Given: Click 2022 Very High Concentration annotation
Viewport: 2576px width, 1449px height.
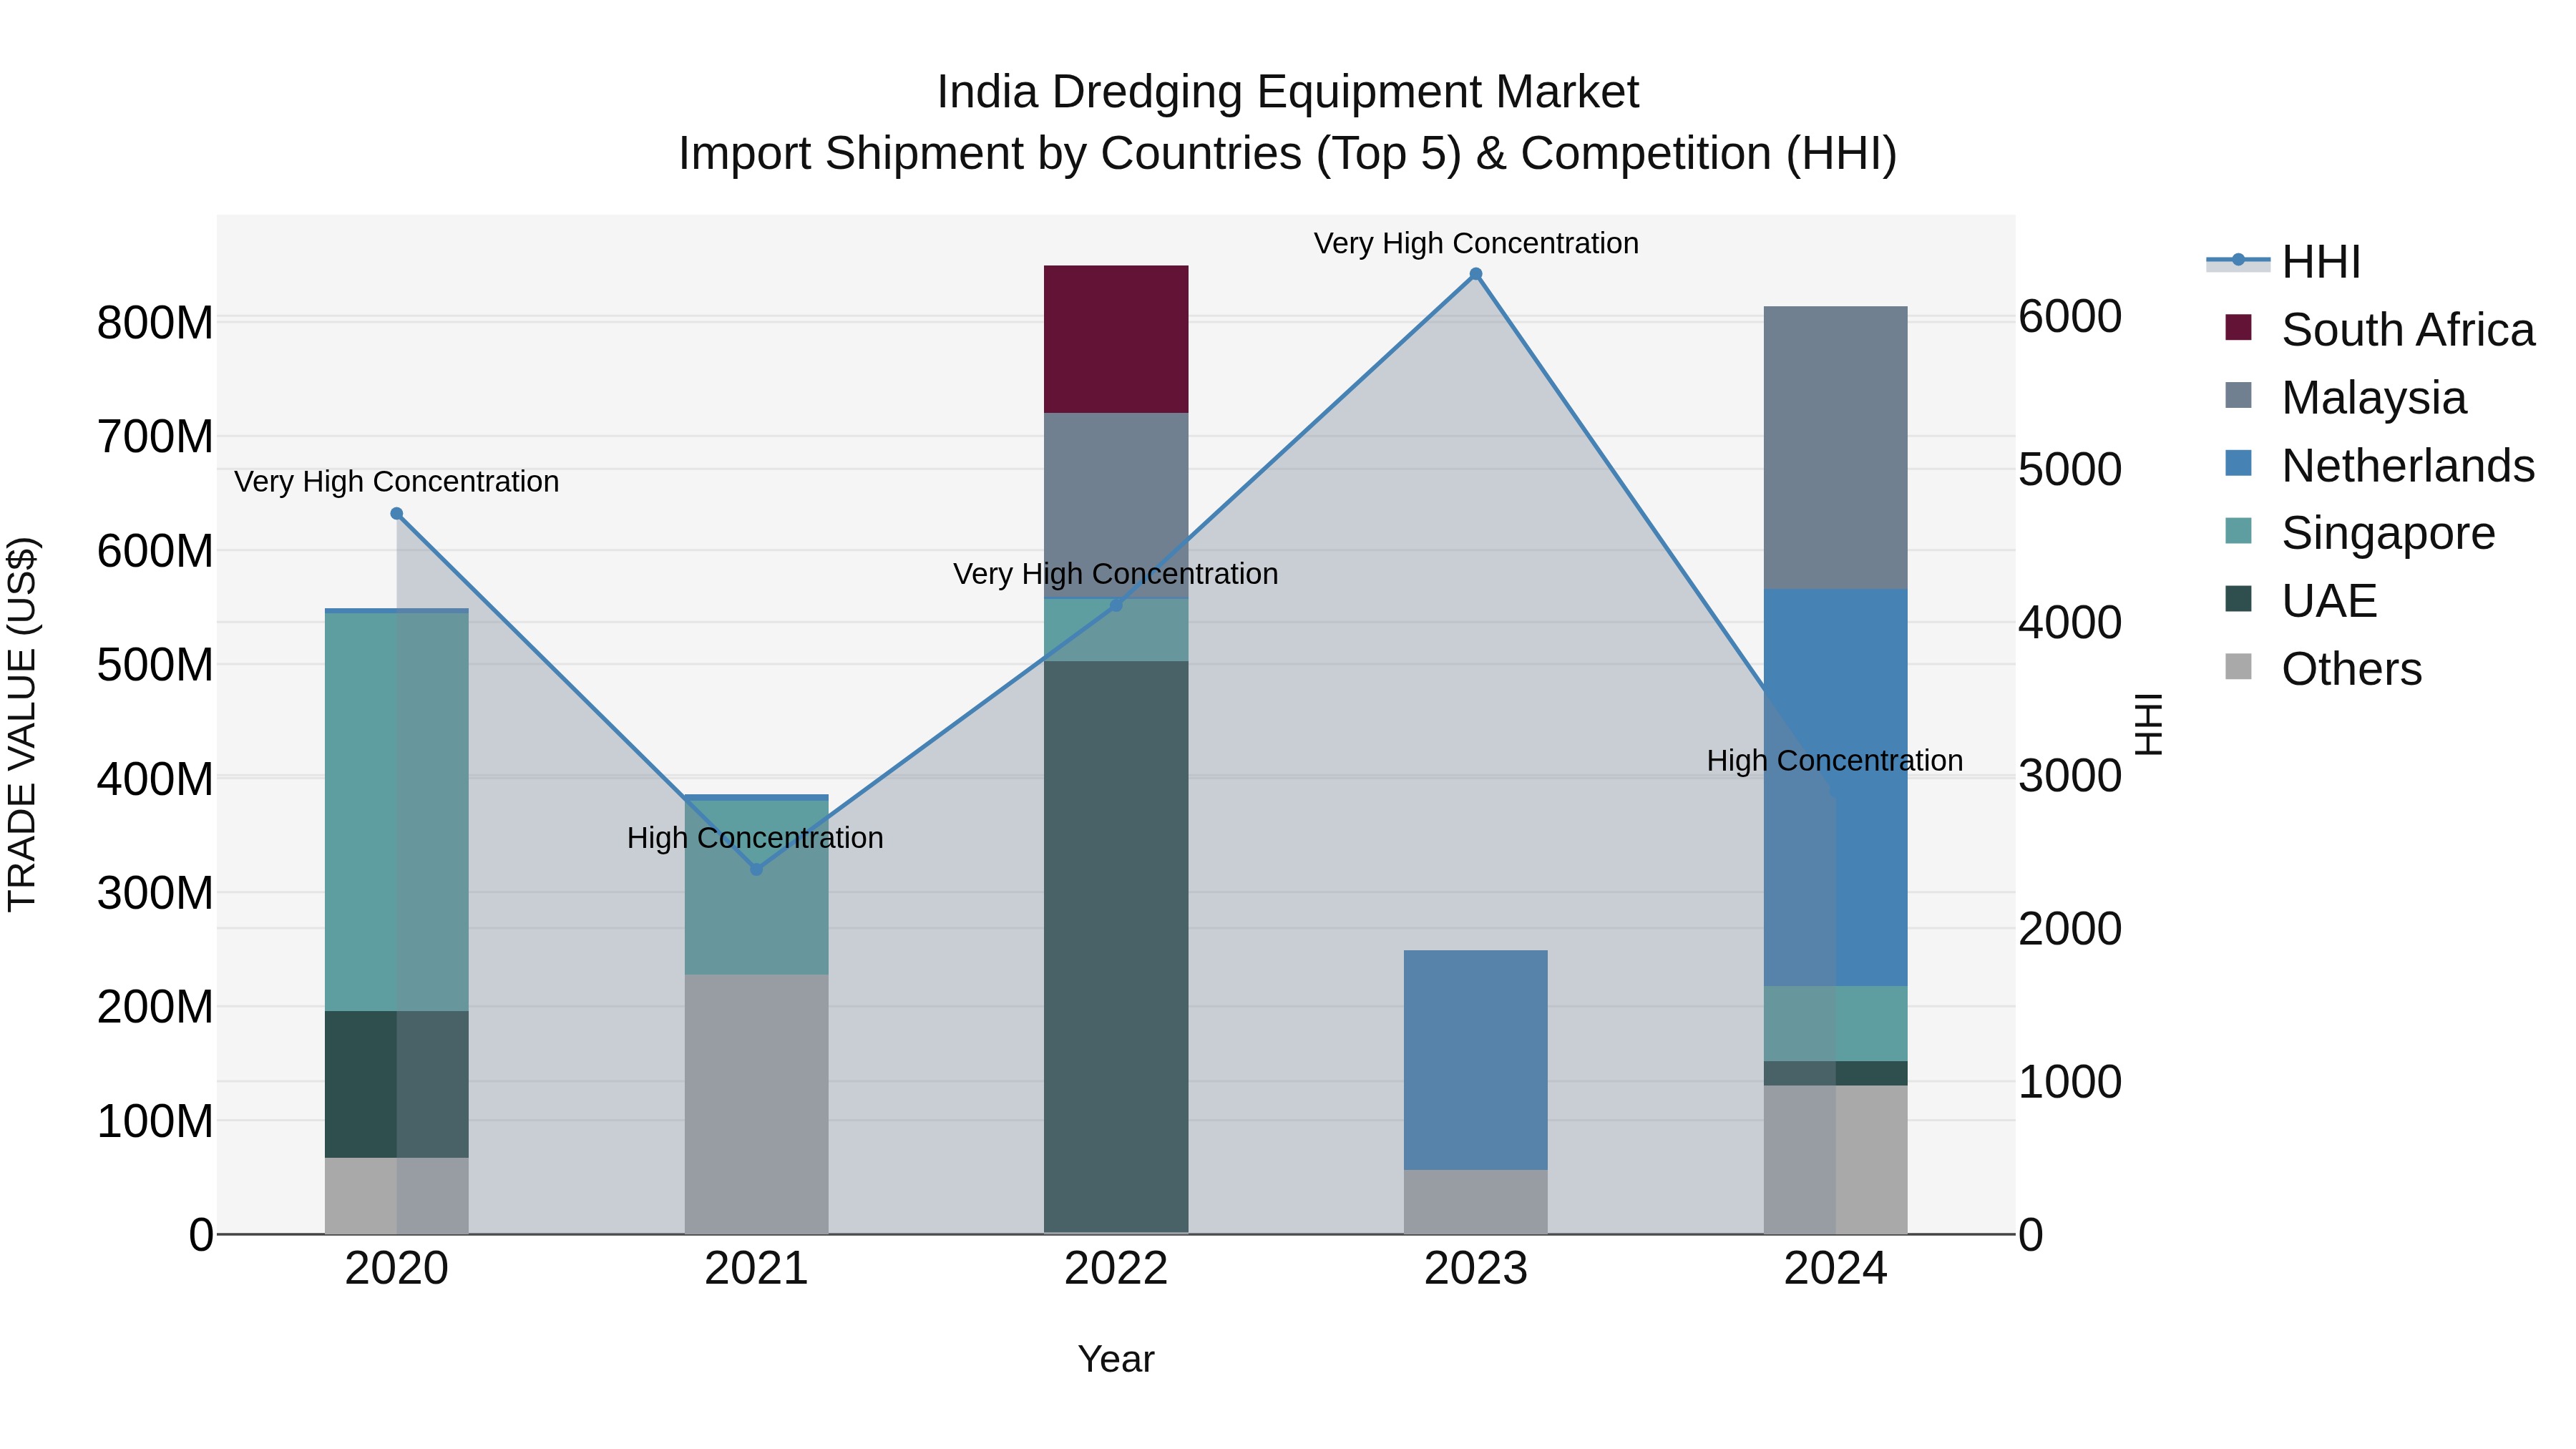Looking at the screenshot, I should coord(1116,574).
